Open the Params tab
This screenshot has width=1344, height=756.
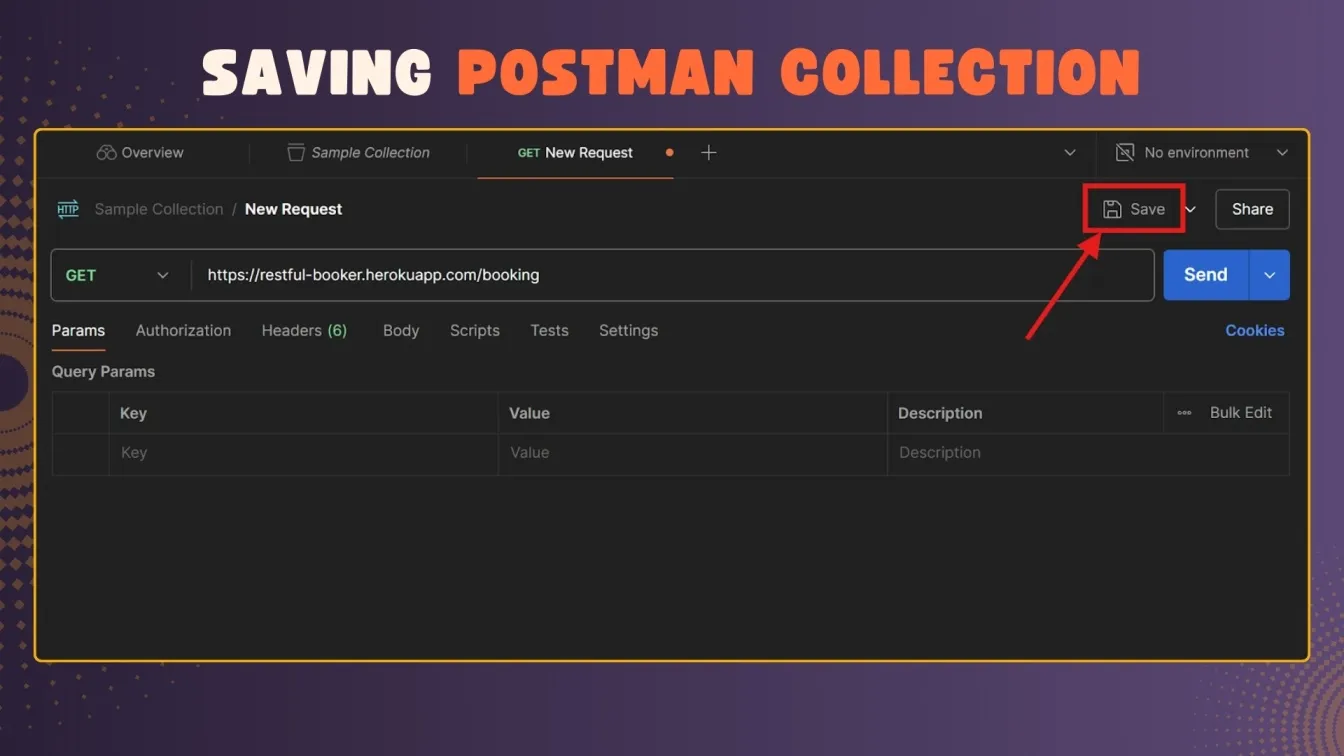pyautogui.click(x=78, y=330)
